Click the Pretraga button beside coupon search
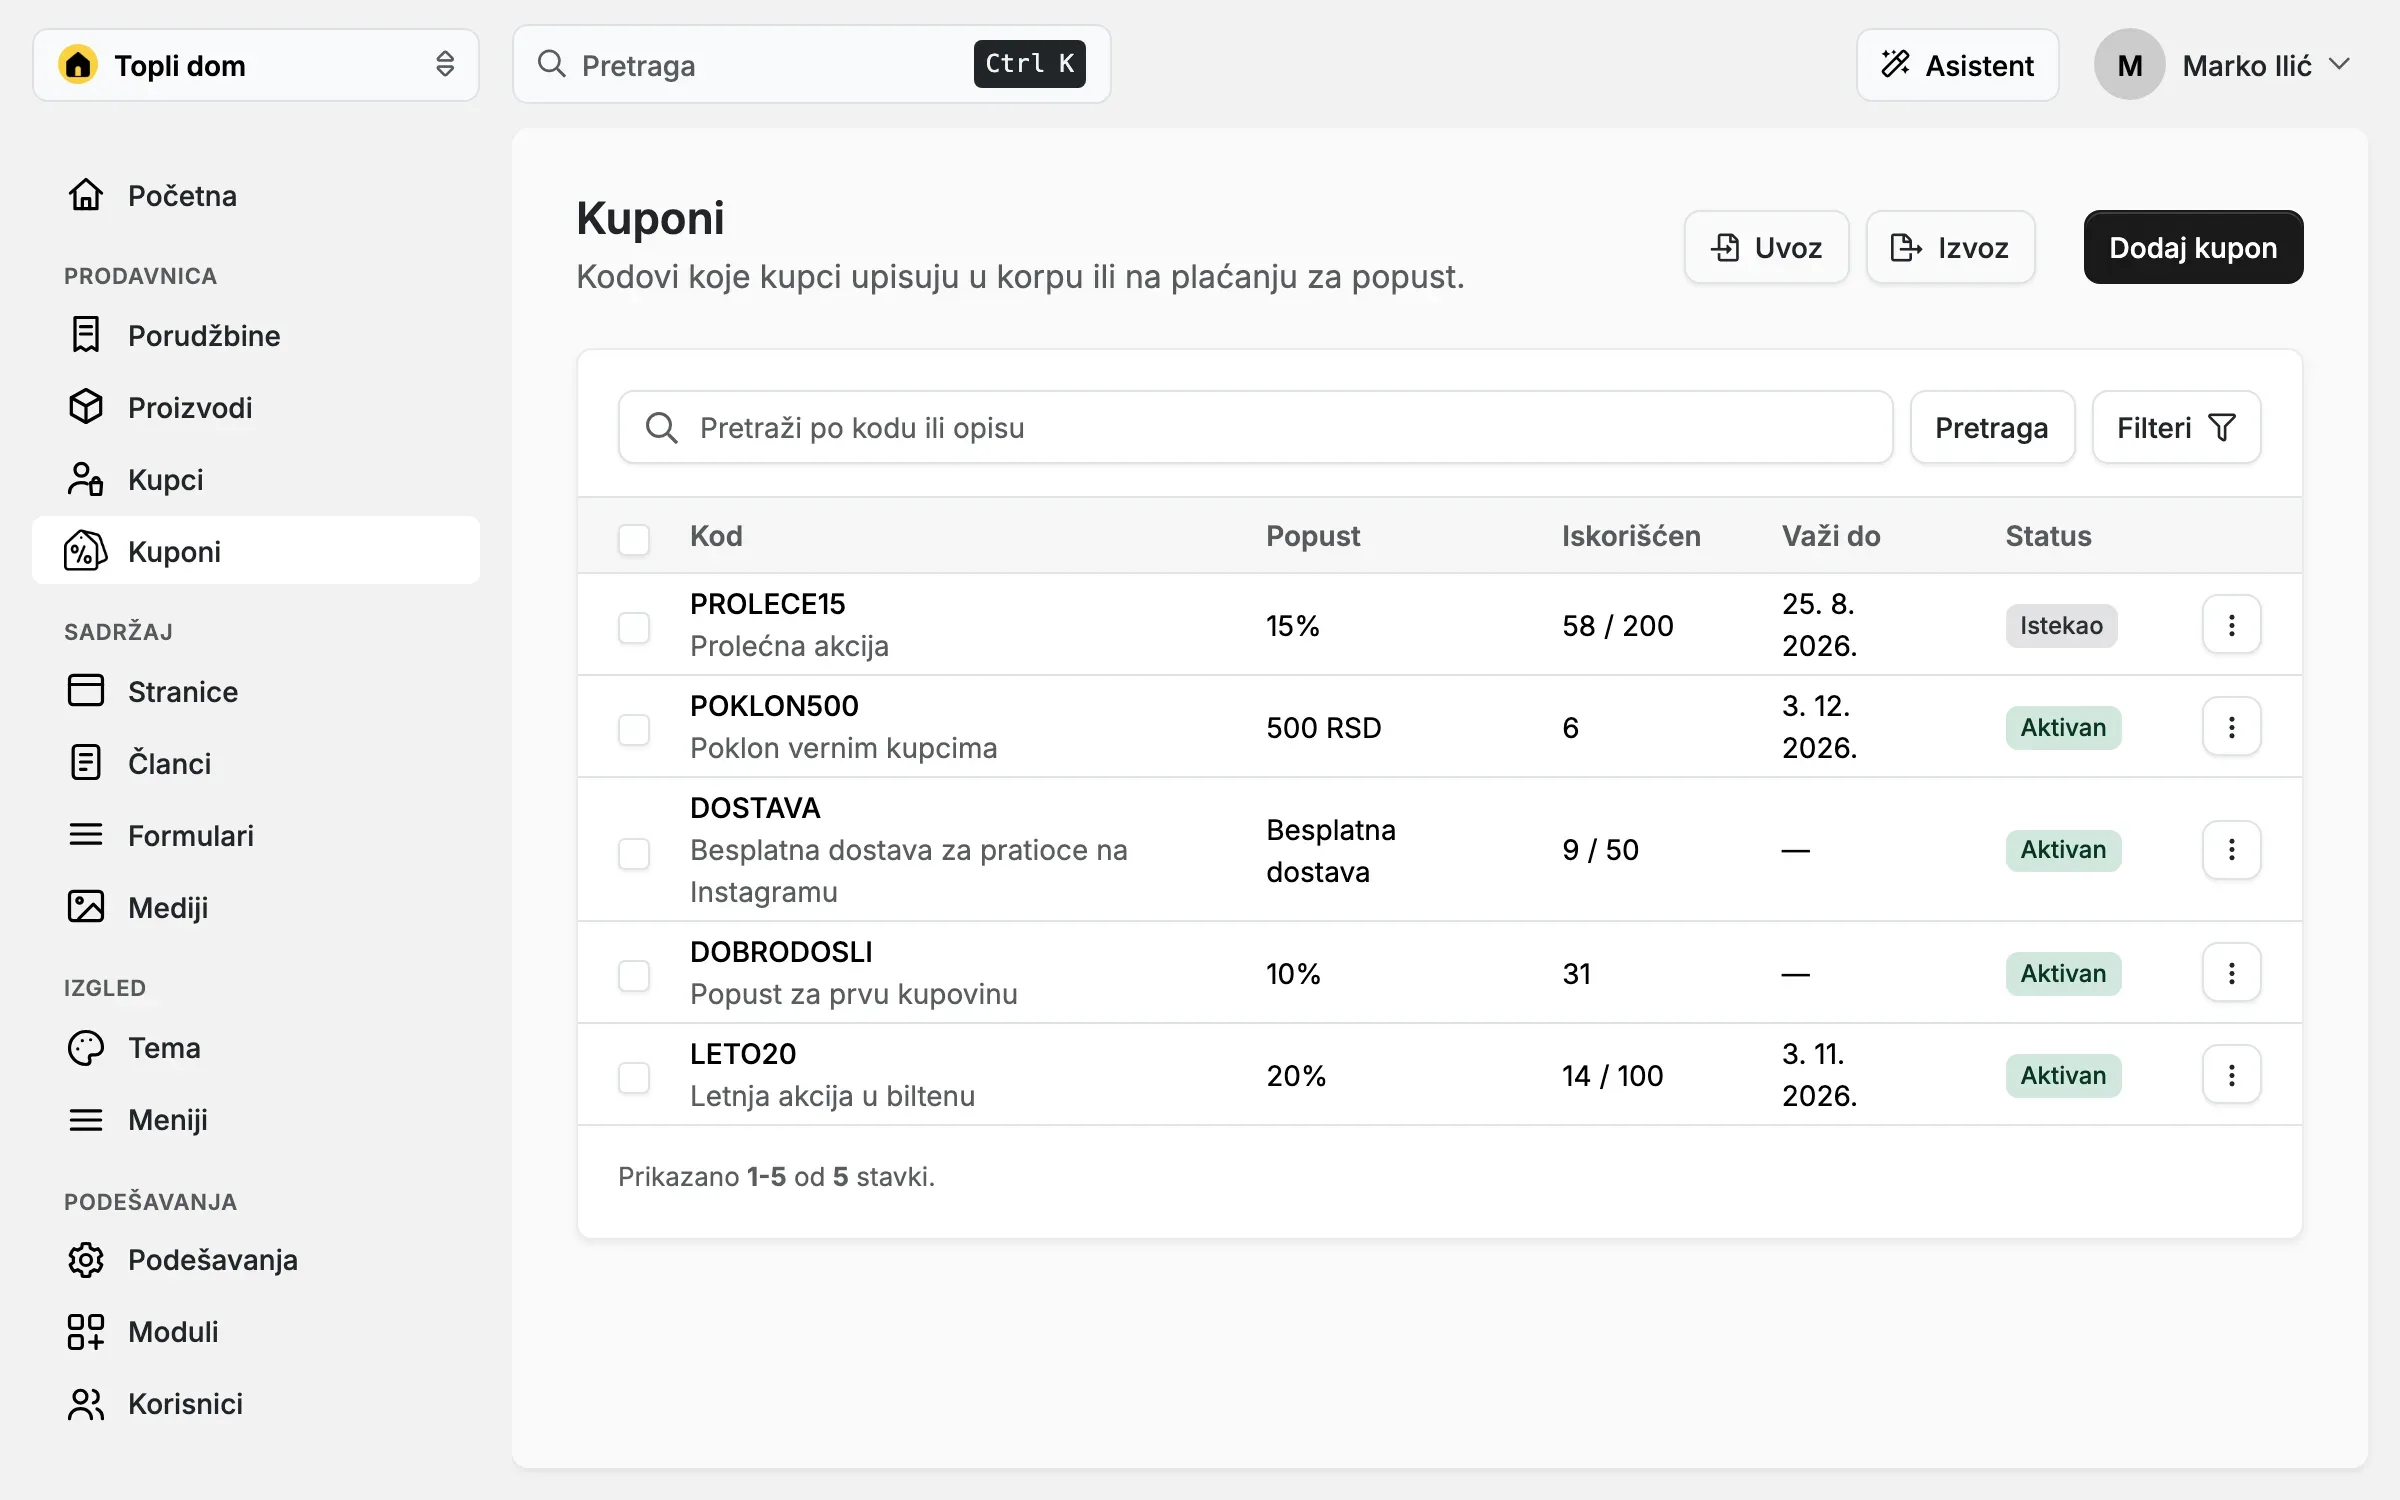Image resolution: width=2400 pixels, height=1500 pixels. pyautogui.click(x=1992, y=427)
